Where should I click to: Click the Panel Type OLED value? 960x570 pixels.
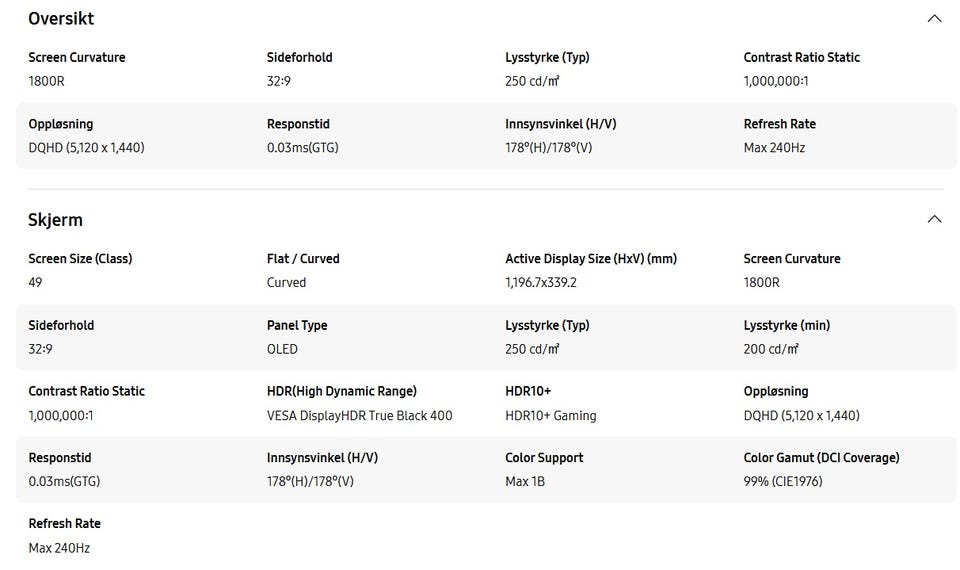[x=282, y=349]
